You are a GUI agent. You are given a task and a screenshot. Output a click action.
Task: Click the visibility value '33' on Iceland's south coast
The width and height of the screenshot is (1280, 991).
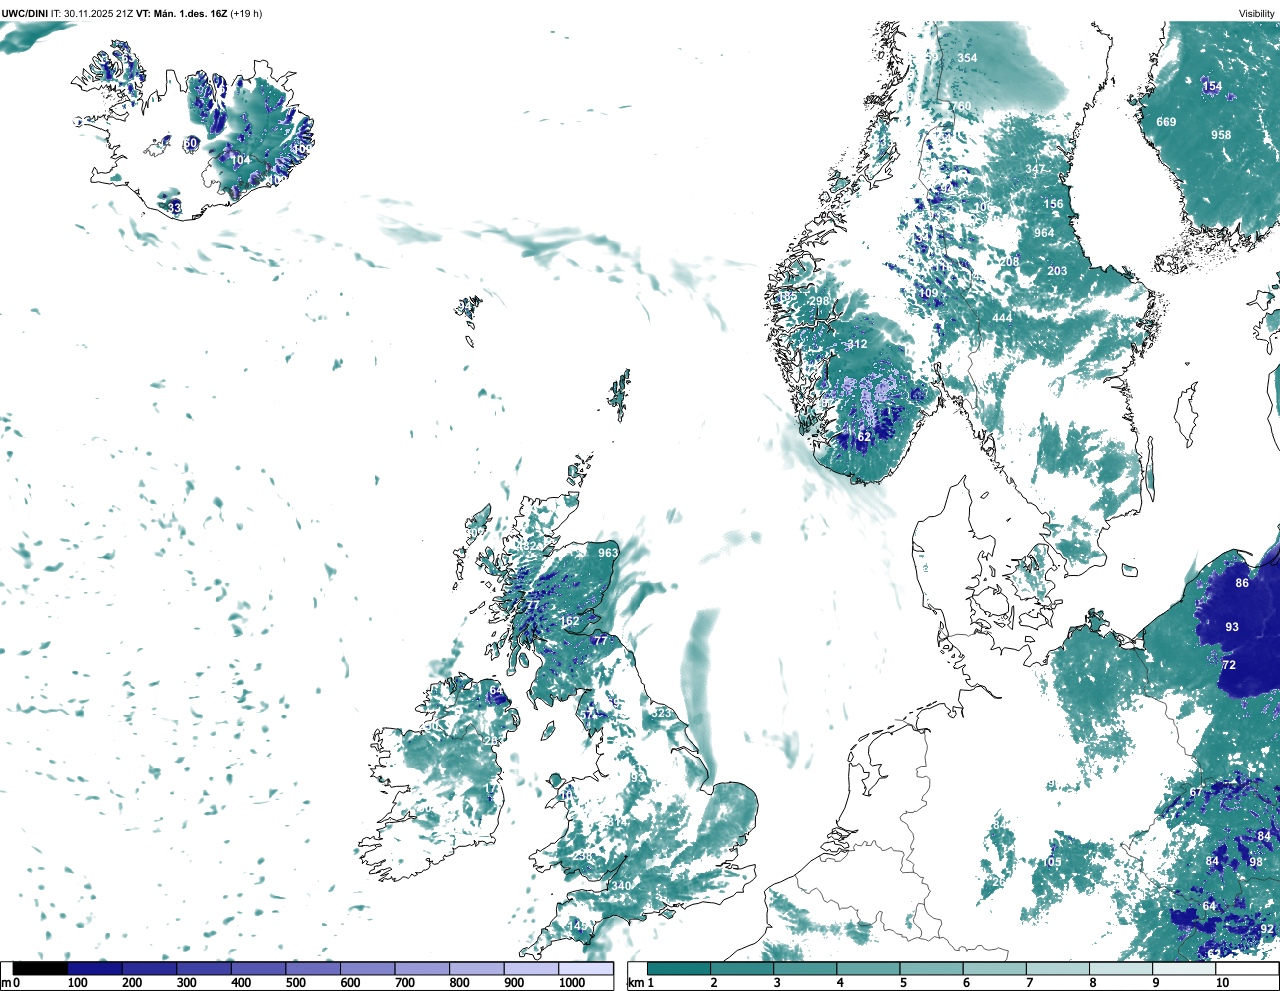coord(175,208)
